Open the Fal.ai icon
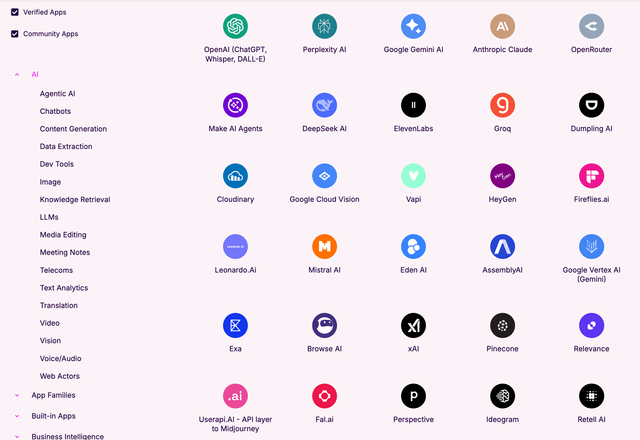640x440 pixels. (x=324, y=396)
